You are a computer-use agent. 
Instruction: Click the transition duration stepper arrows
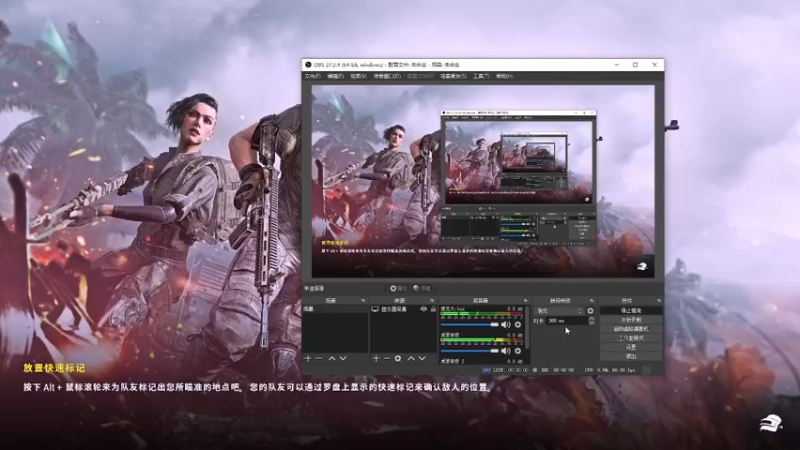[x=591, y=321]
